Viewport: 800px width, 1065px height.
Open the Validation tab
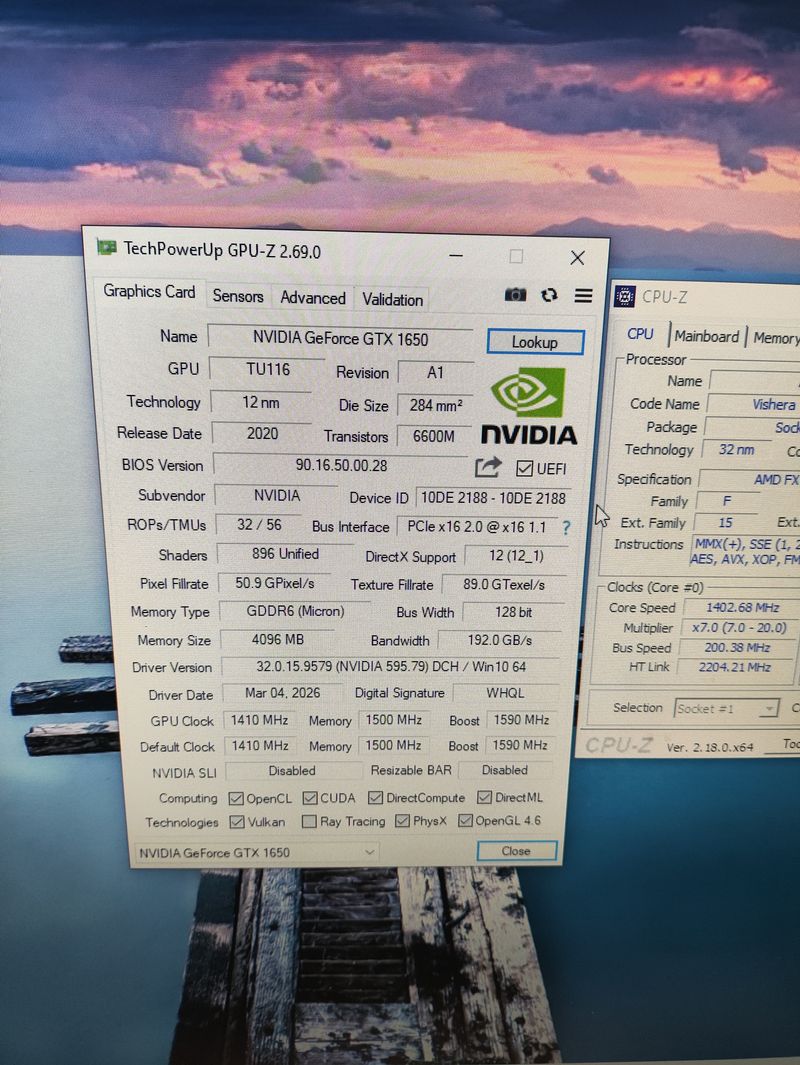click(393, 300)
